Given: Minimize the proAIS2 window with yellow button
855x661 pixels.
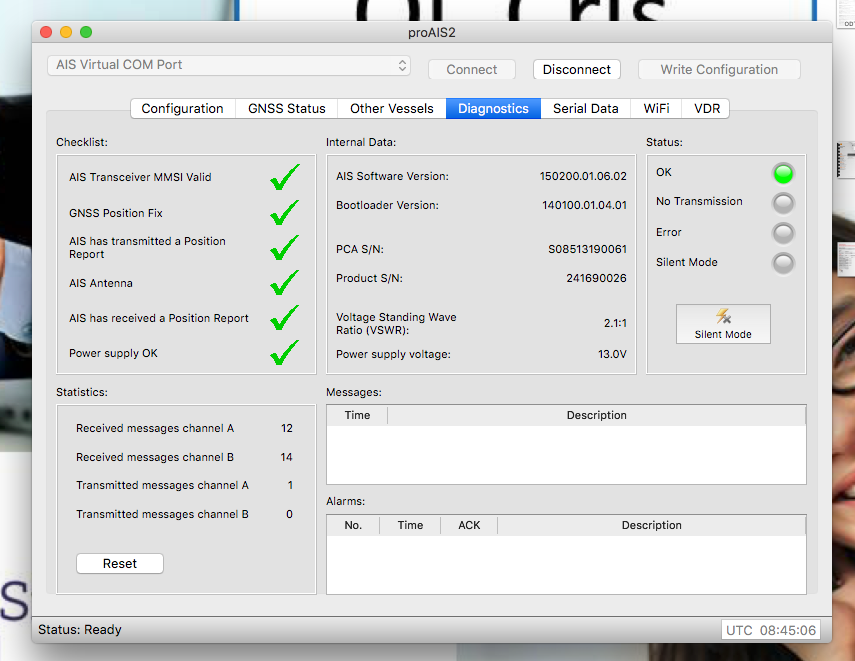Looking at the screenshot, I should (x=66, y=32).
